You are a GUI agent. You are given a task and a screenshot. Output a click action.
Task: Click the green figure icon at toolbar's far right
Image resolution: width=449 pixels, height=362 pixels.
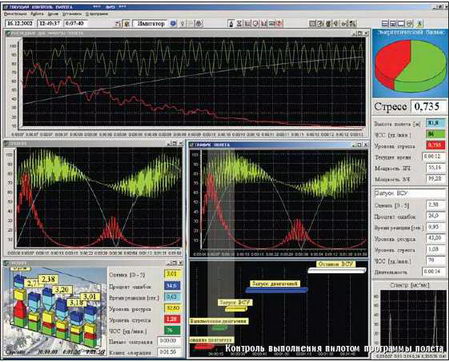point(420,23)
